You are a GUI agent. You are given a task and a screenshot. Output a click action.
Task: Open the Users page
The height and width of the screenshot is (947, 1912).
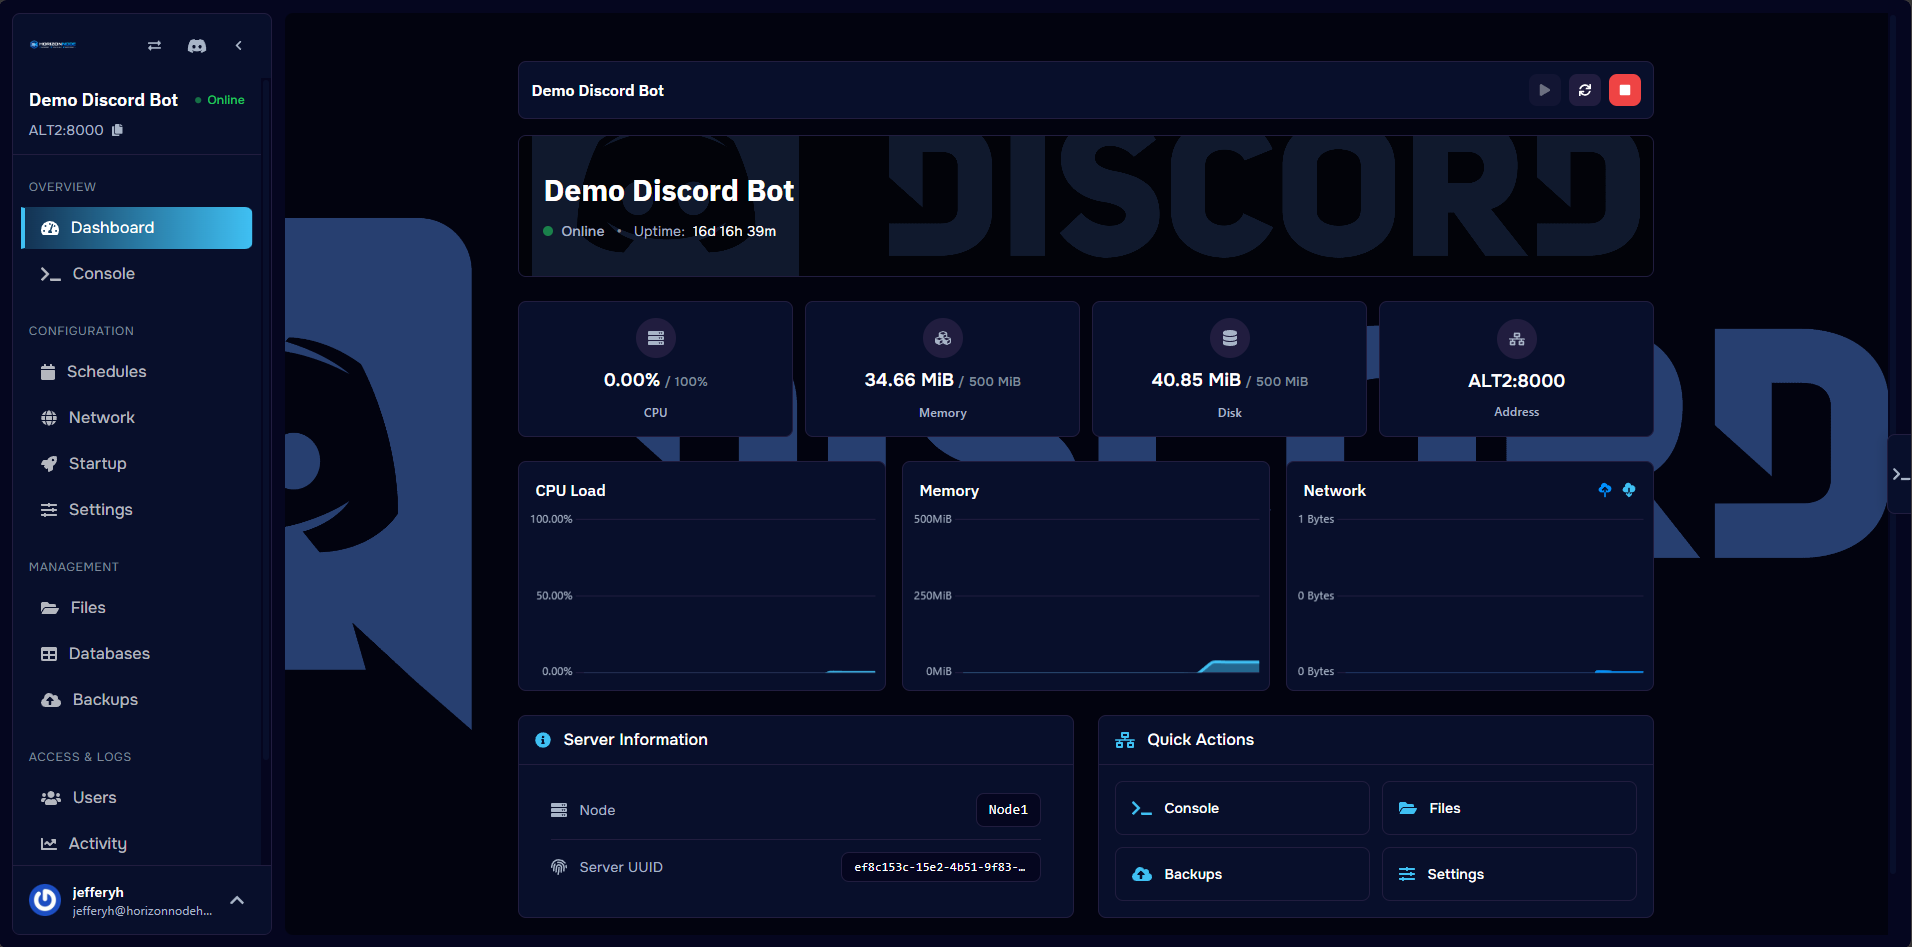click(137, 798)
